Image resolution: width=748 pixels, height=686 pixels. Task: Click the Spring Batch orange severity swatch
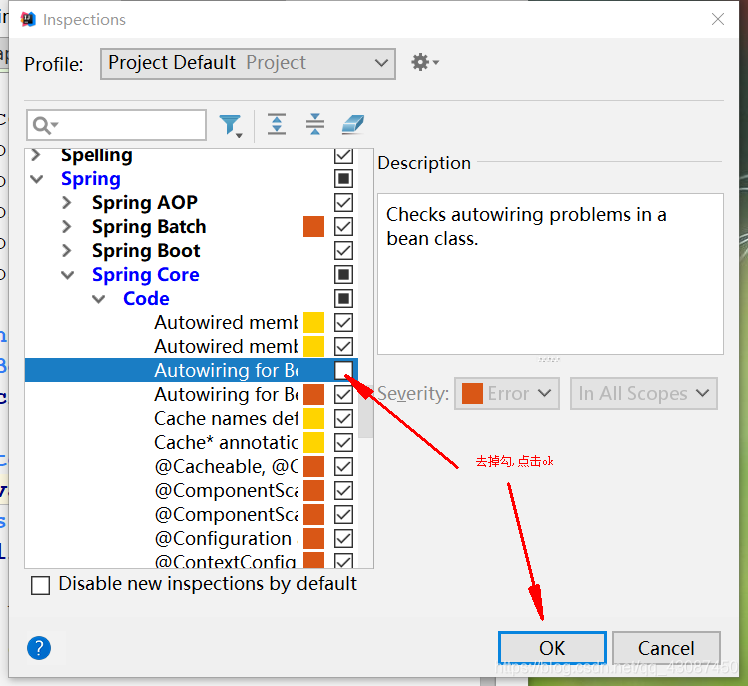[x=313, y=227]
